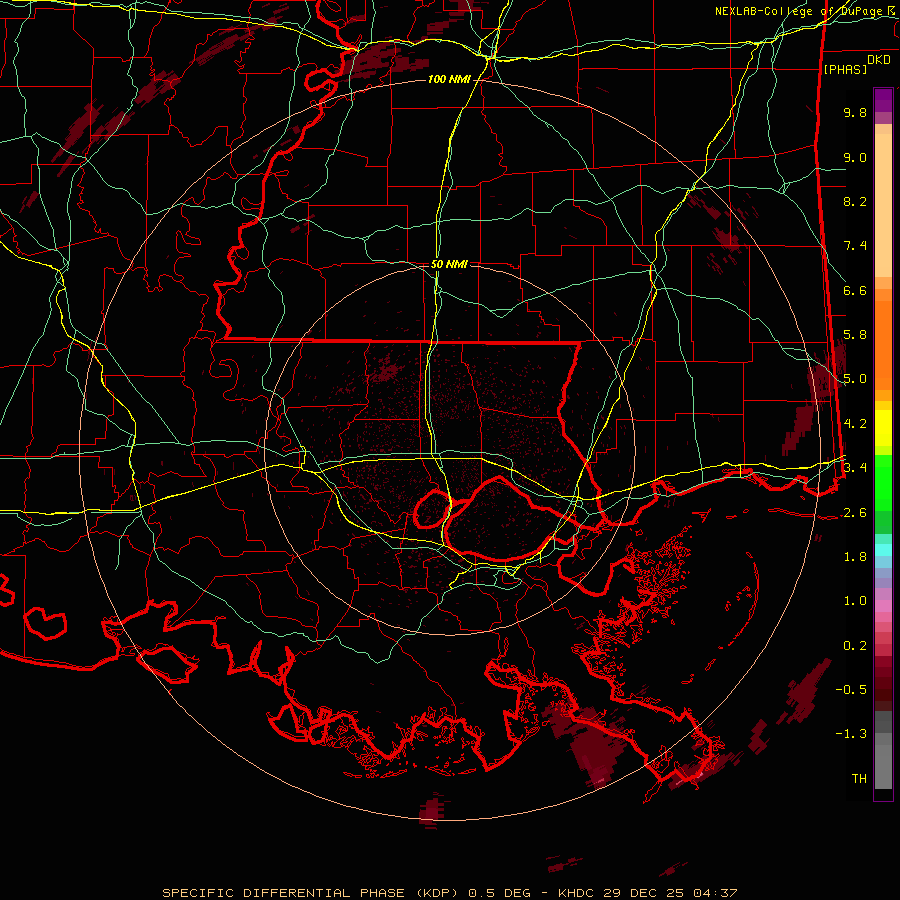Pick the yellow segment of the color bar

point(883,428)
